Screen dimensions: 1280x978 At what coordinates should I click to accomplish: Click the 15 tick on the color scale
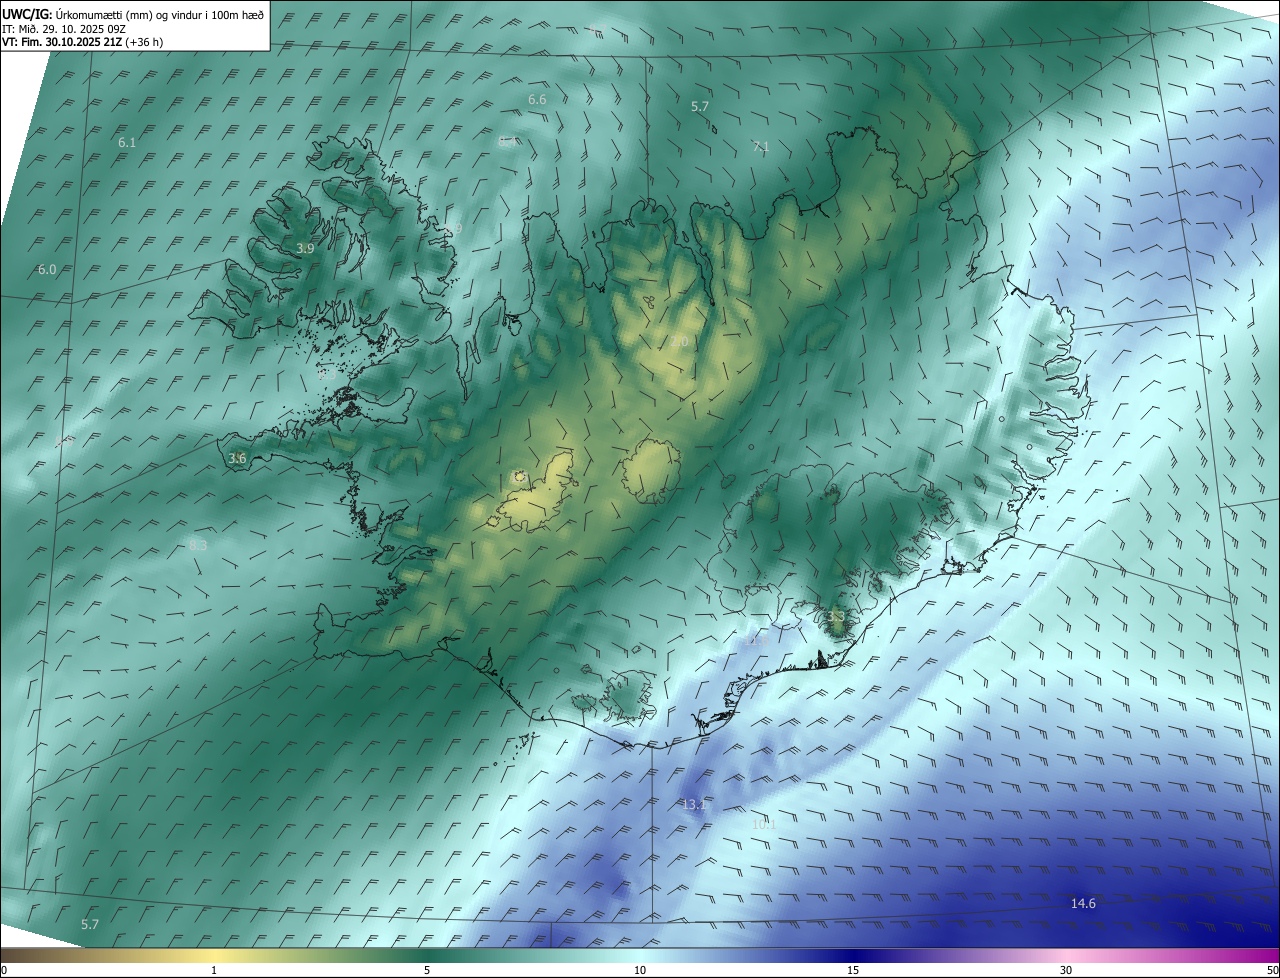click(x=853, y=970)
